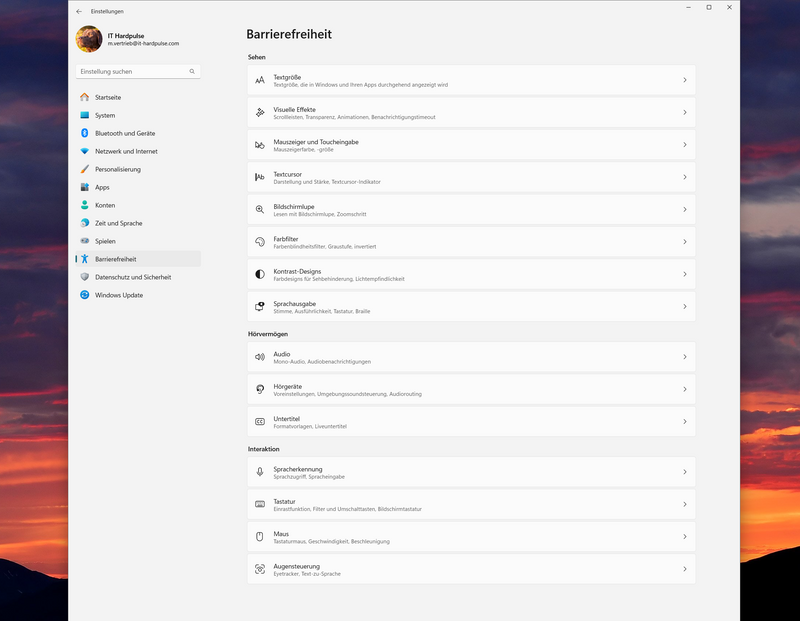Viewport: 800px width, 621px height.
Task: Click the Textgröße icon
Action: (x=260, y=80)
